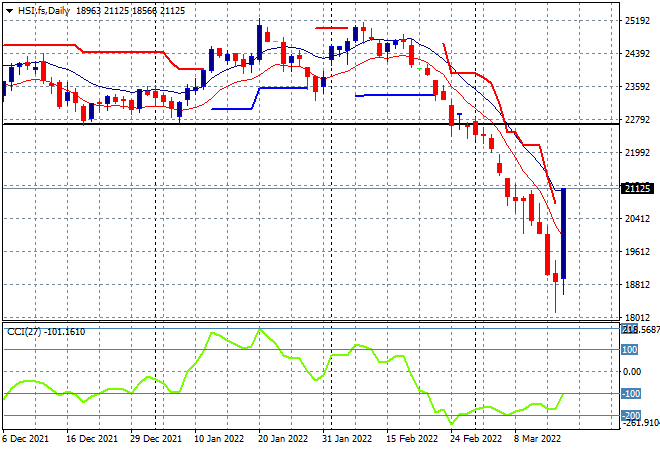The width and height of the screenshot is (660, 450).
Task: Click the CCI(27) -101.1610 indicator label
Action: [46, 332]
